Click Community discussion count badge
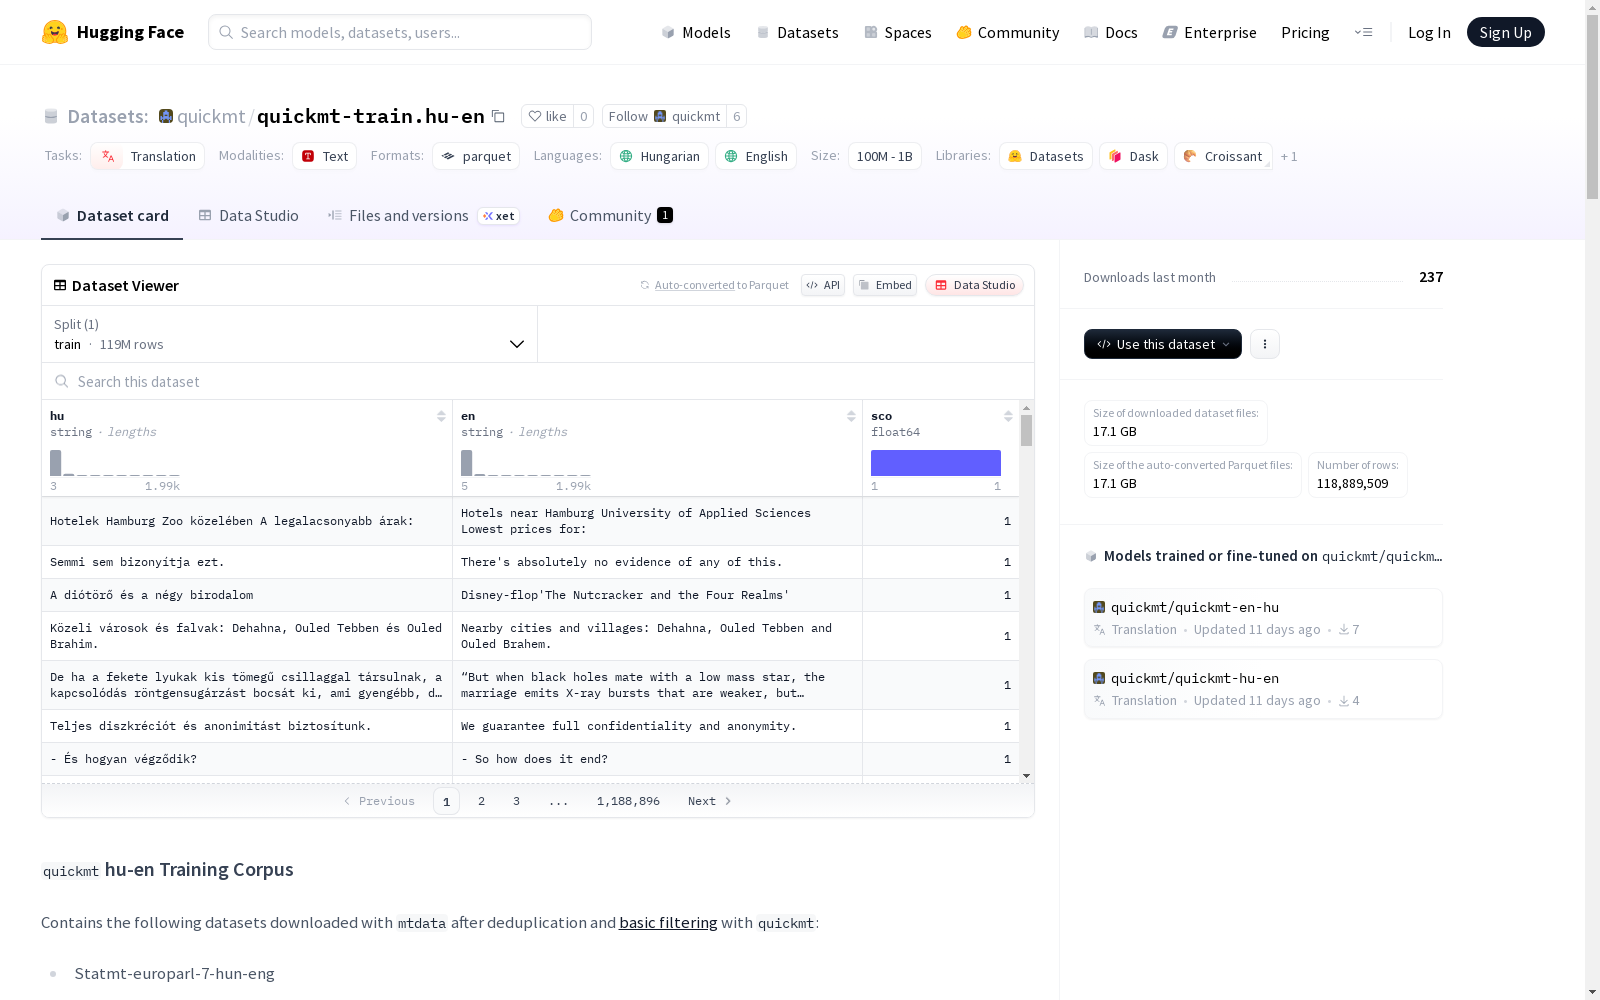The height and width of the screenshot is (1000, 1600). pyautogui.click(x=665, y=215)
